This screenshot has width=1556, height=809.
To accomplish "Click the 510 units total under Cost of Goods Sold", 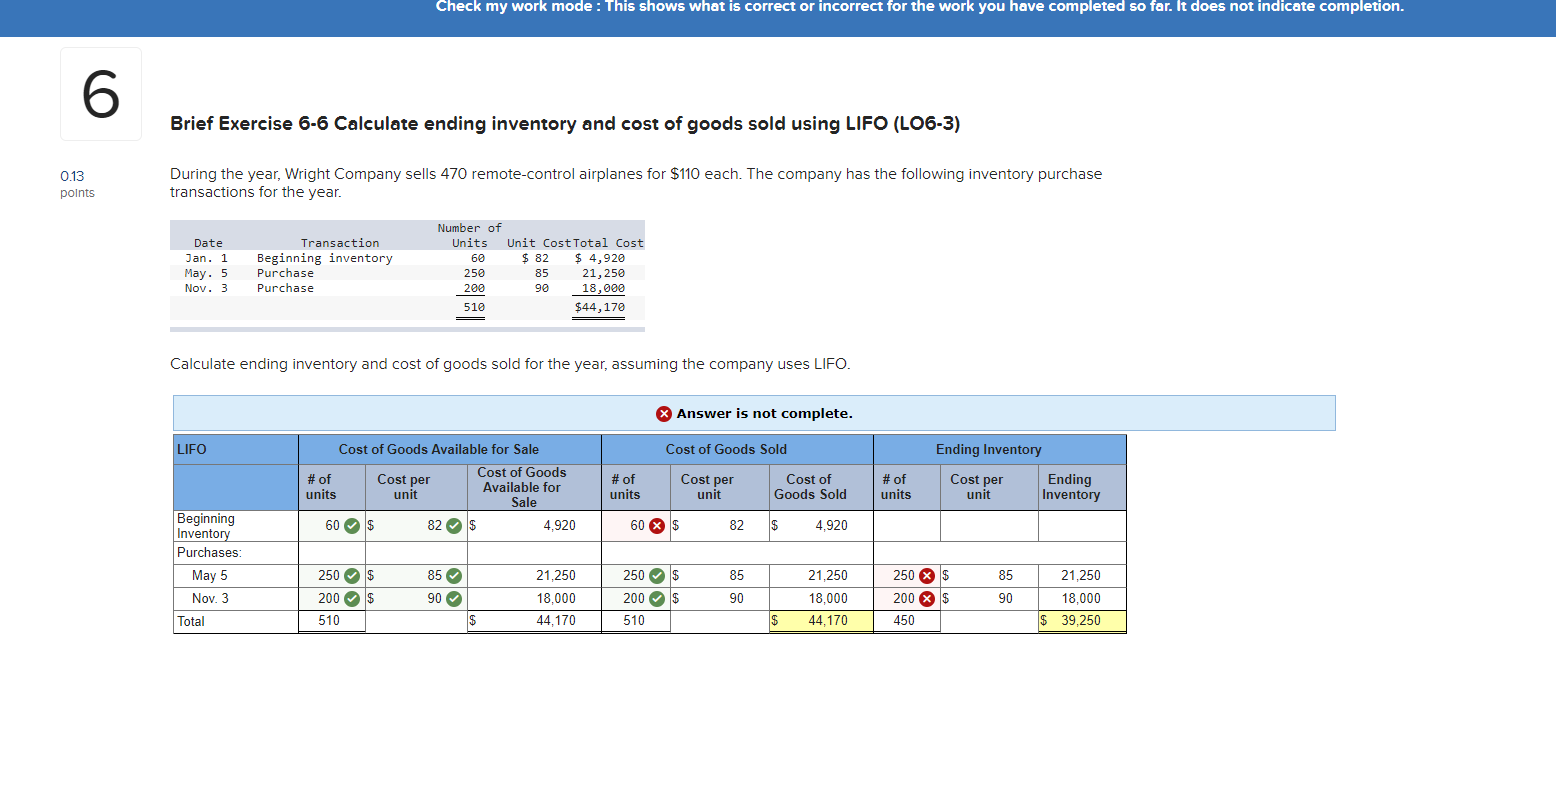I will click(636, 620).
